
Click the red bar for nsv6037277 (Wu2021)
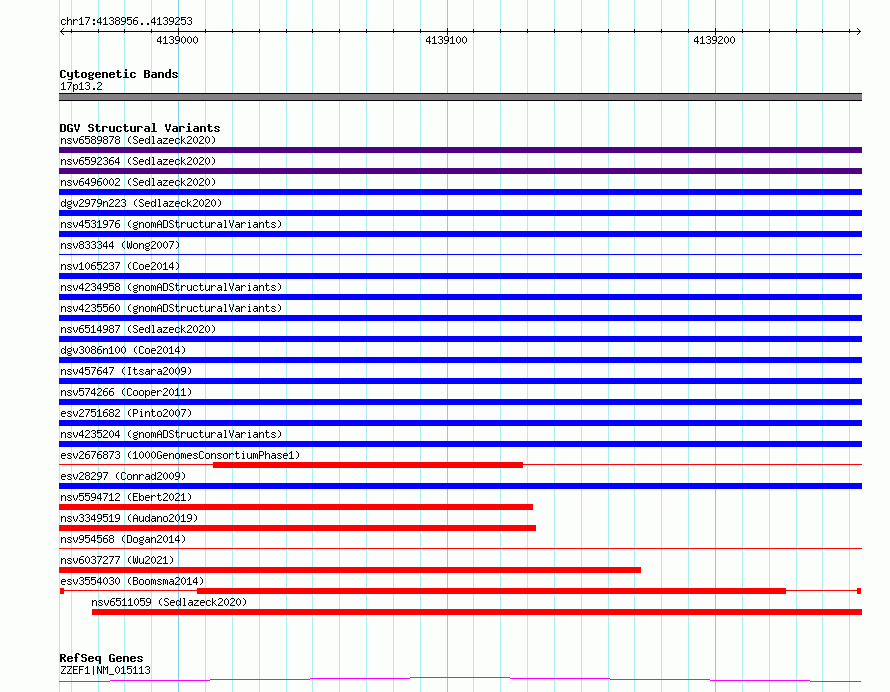coord(350,570)
